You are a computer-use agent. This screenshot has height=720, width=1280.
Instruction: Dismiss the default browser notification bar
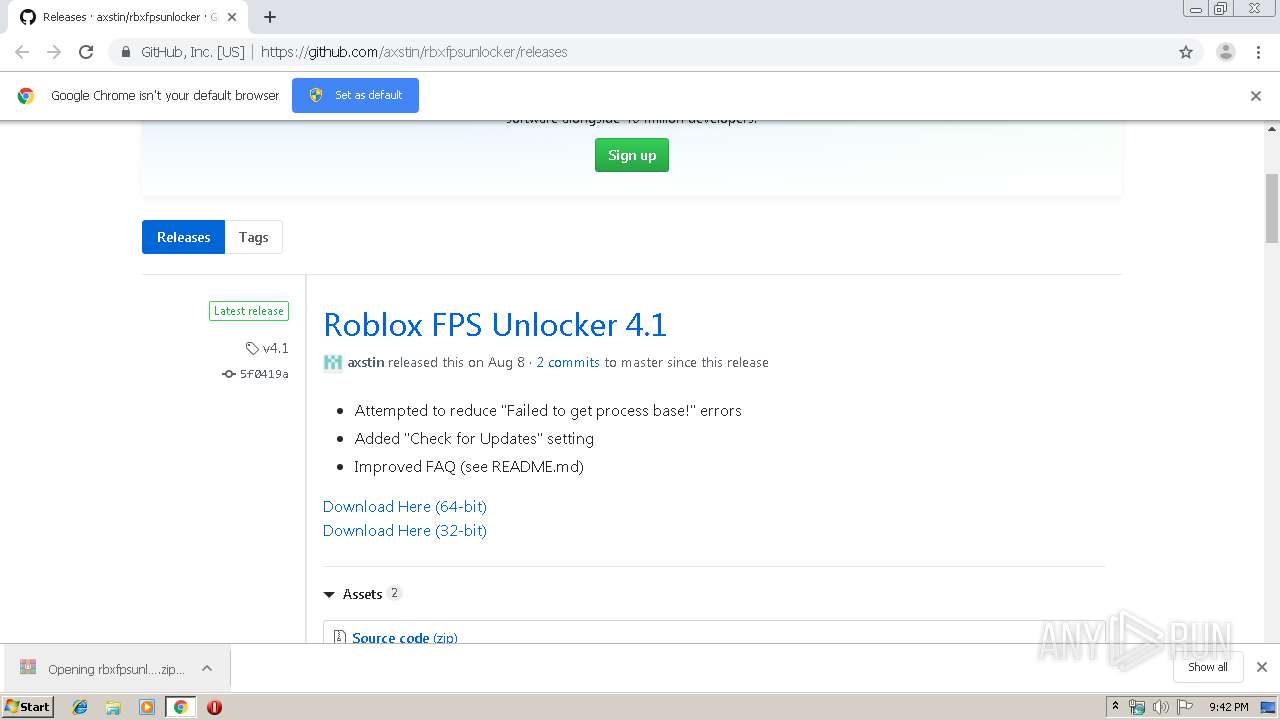1256,96
